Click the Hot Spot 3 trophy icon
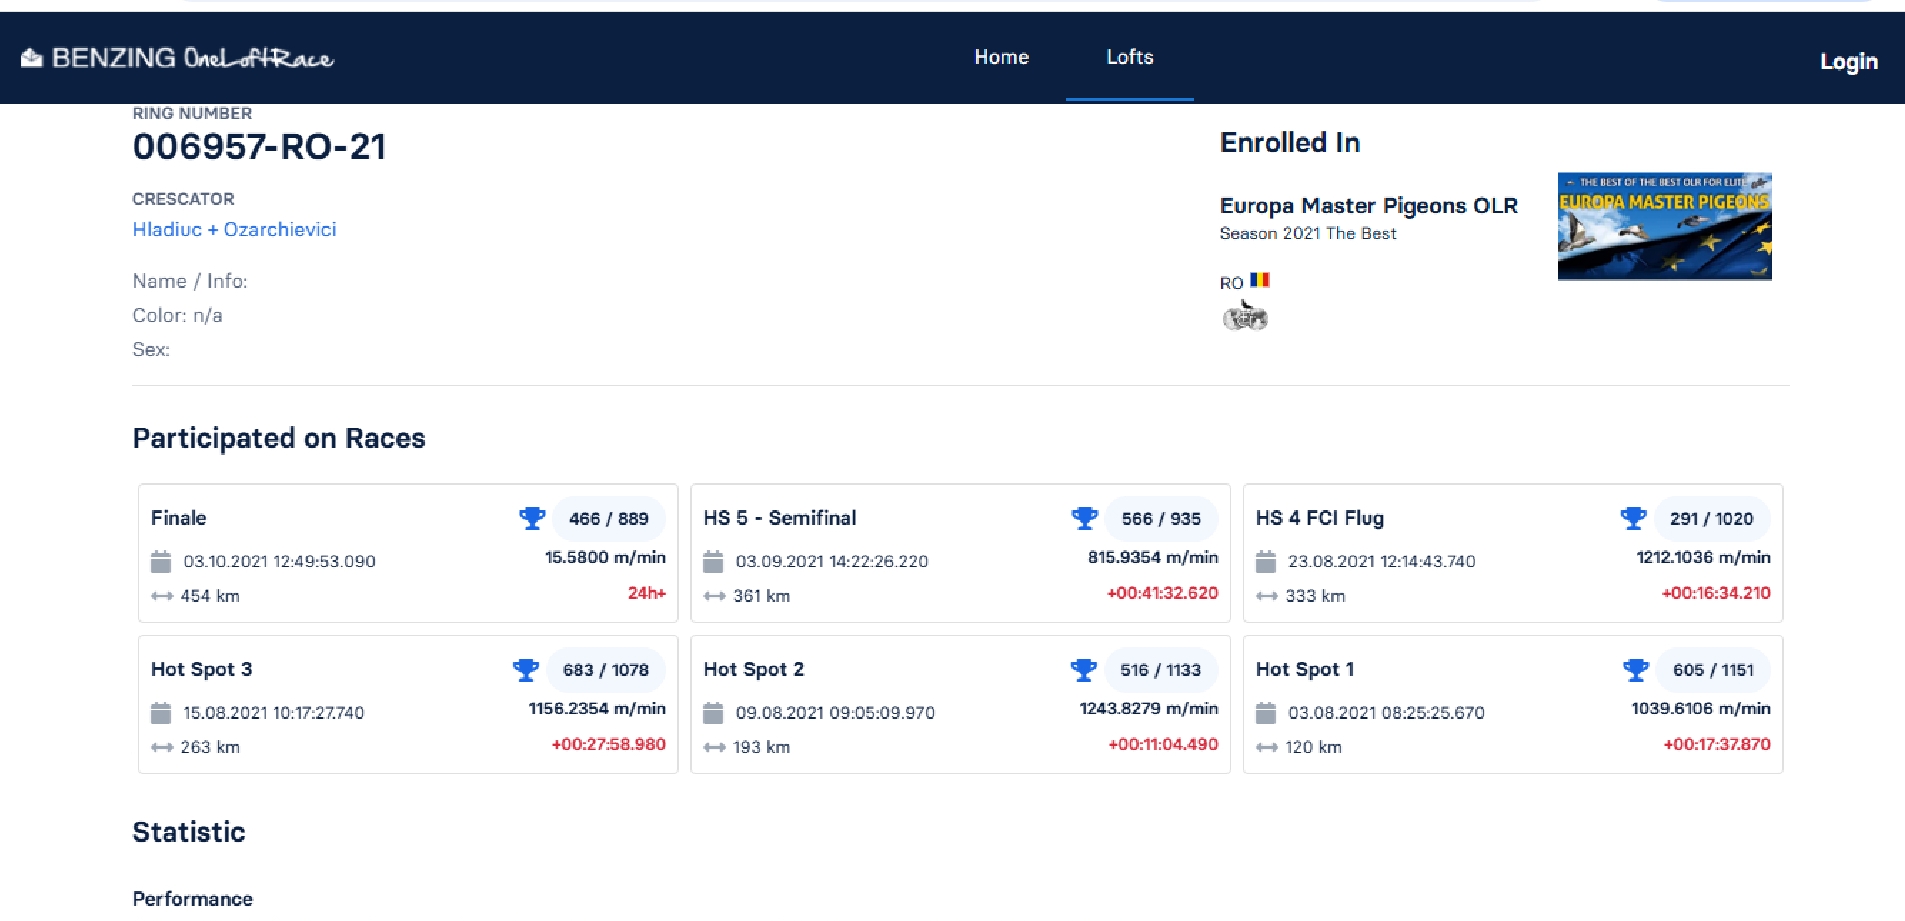Image resolution: width=1905 pixels, height=921 pixels. click(x=525, y=670)
